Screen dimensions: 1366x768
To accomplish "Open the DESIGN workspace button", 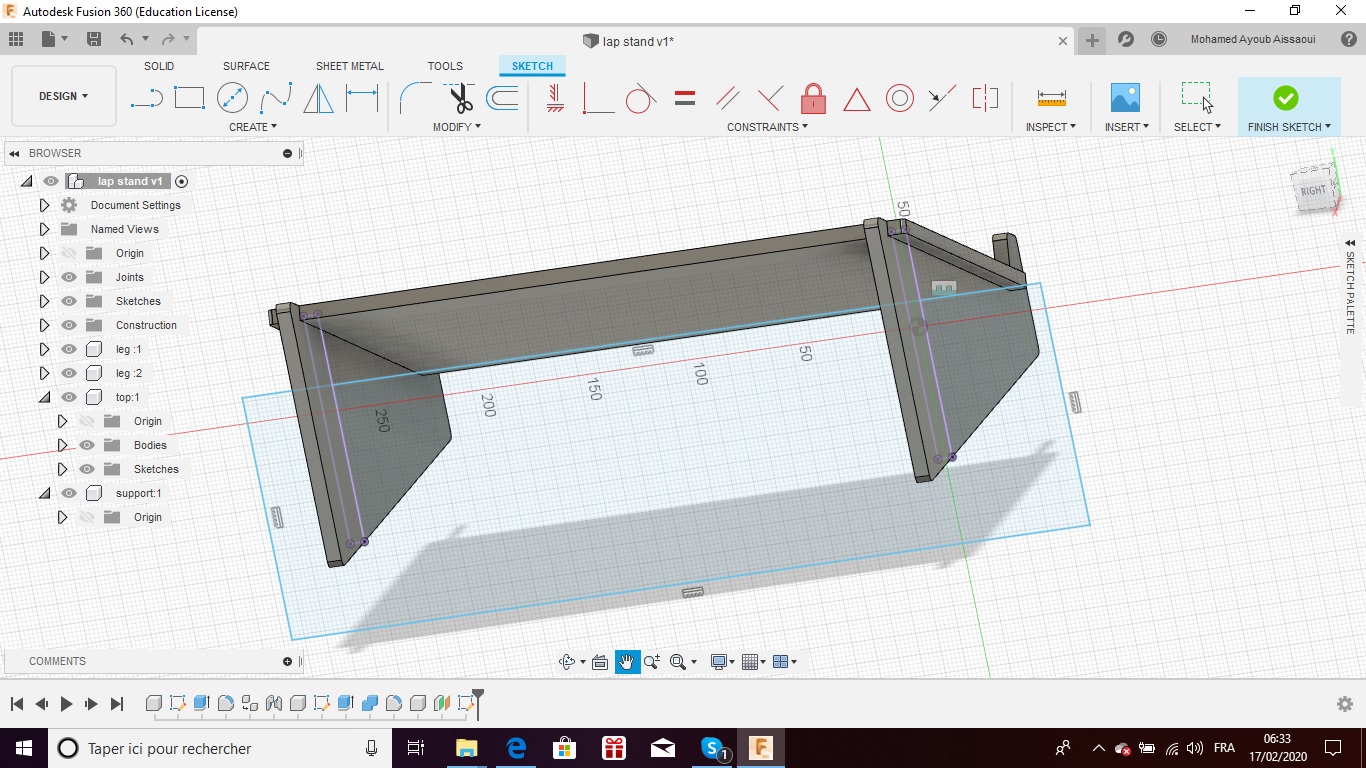I will [63, 96].
